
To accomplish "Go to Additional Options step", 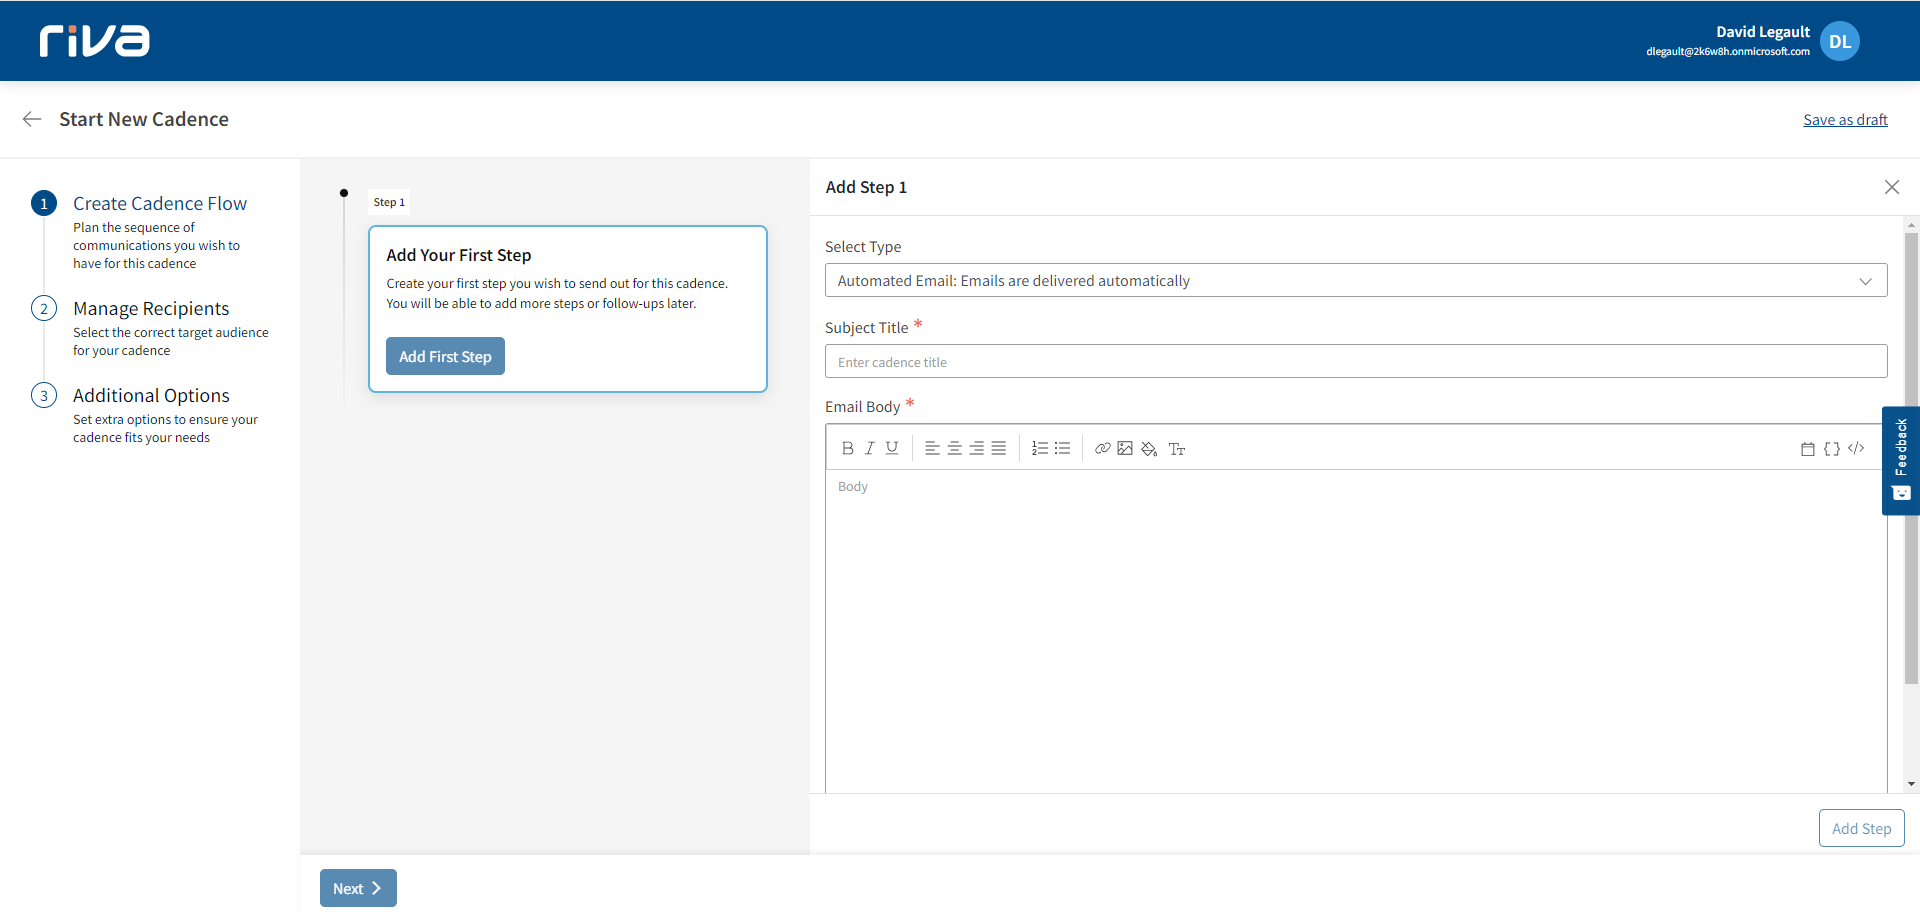I will coord(151,396).
